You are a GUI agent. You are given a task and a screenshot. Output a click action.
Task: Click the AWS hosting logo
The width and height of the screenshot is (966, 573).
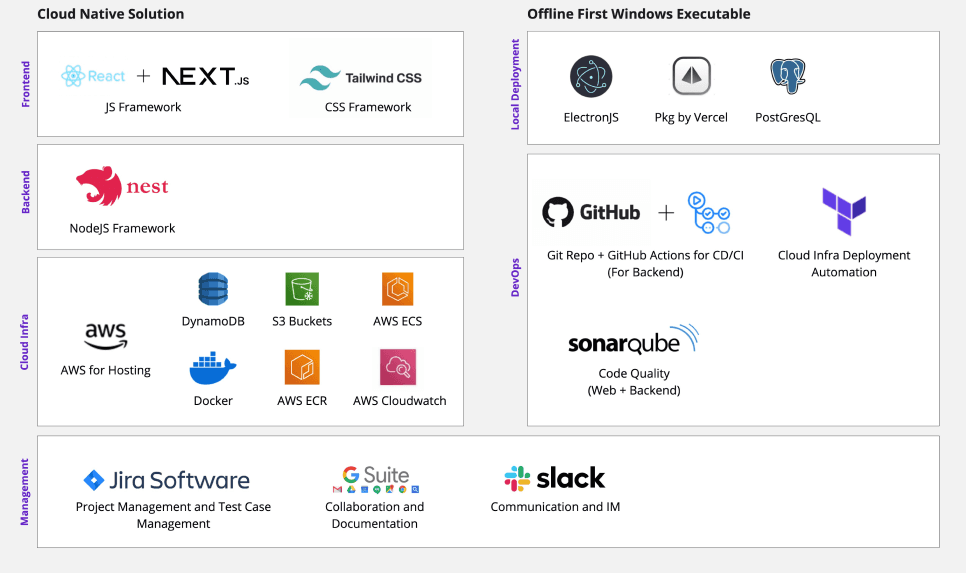click(105, 337)
